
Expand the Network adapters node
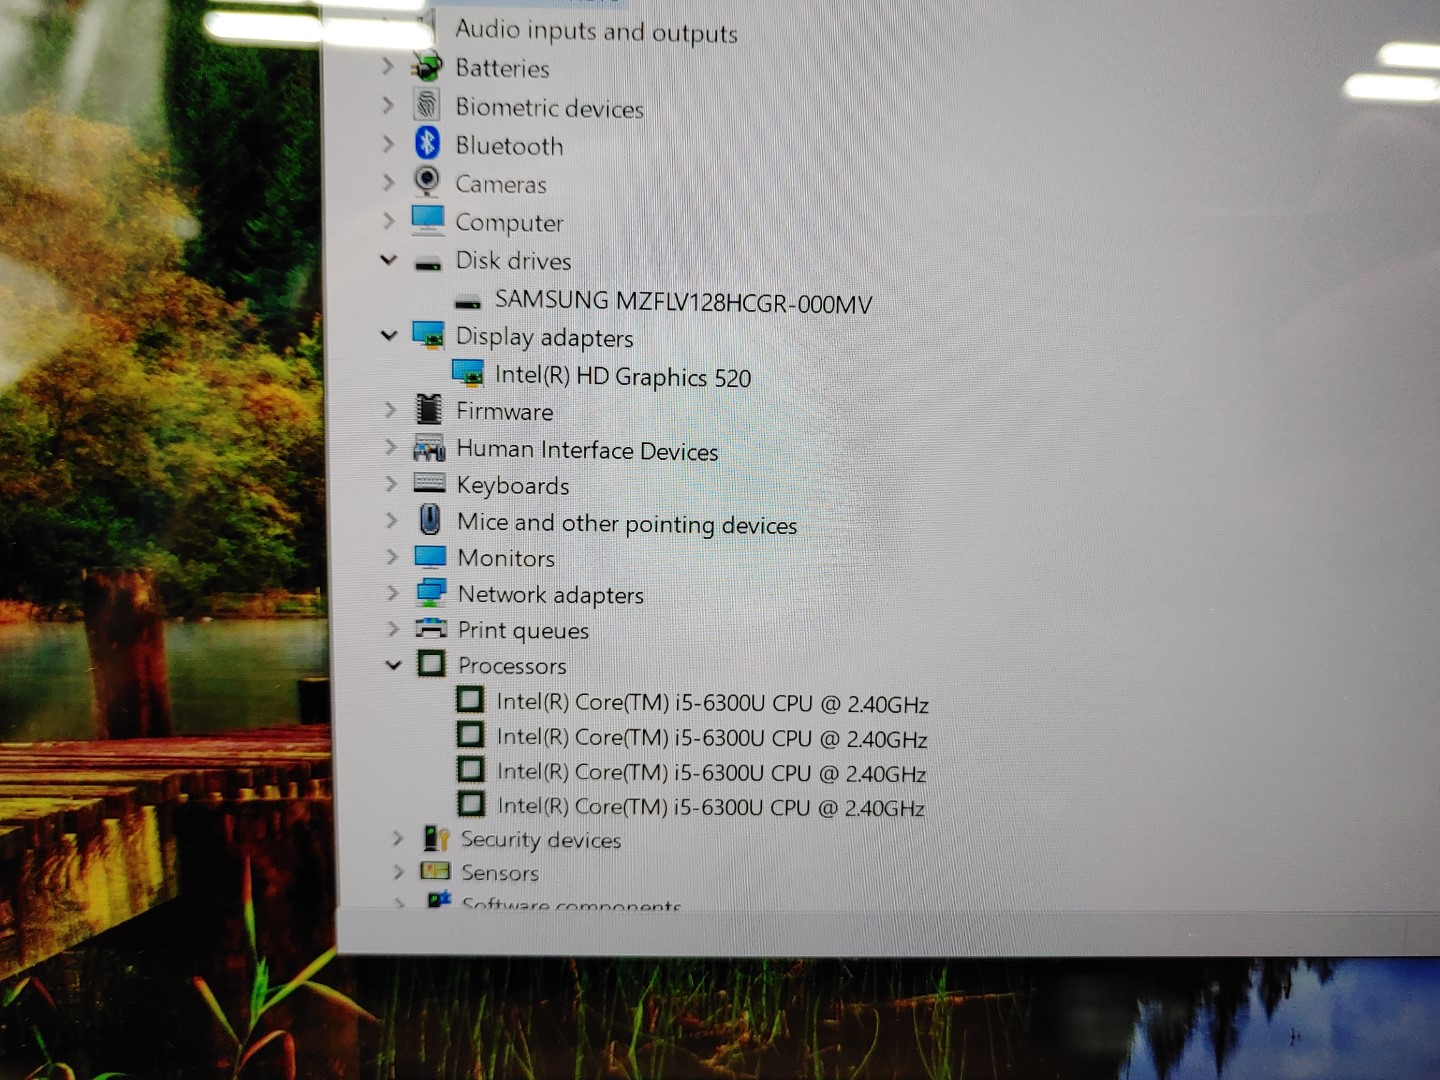point(393,592)
